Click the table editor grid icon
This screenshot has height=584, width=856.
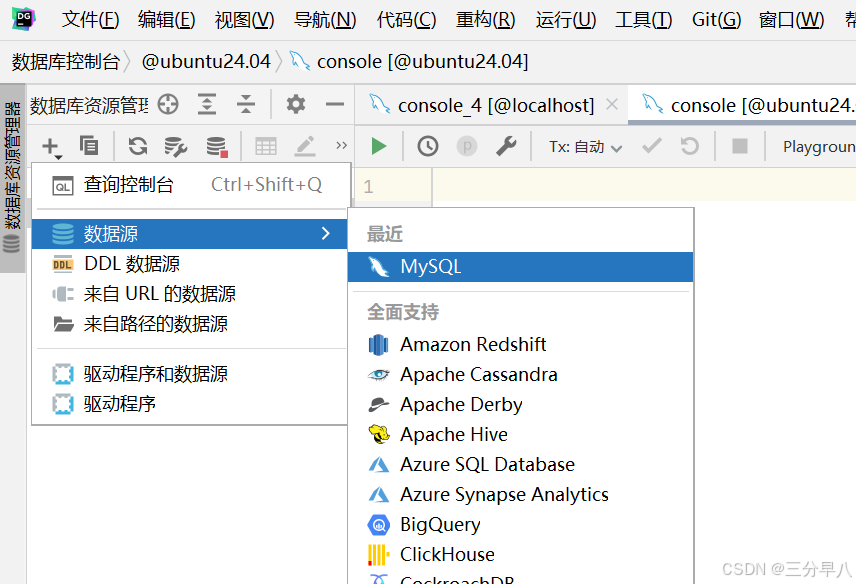pyautogui.click(x=266, y=146)
